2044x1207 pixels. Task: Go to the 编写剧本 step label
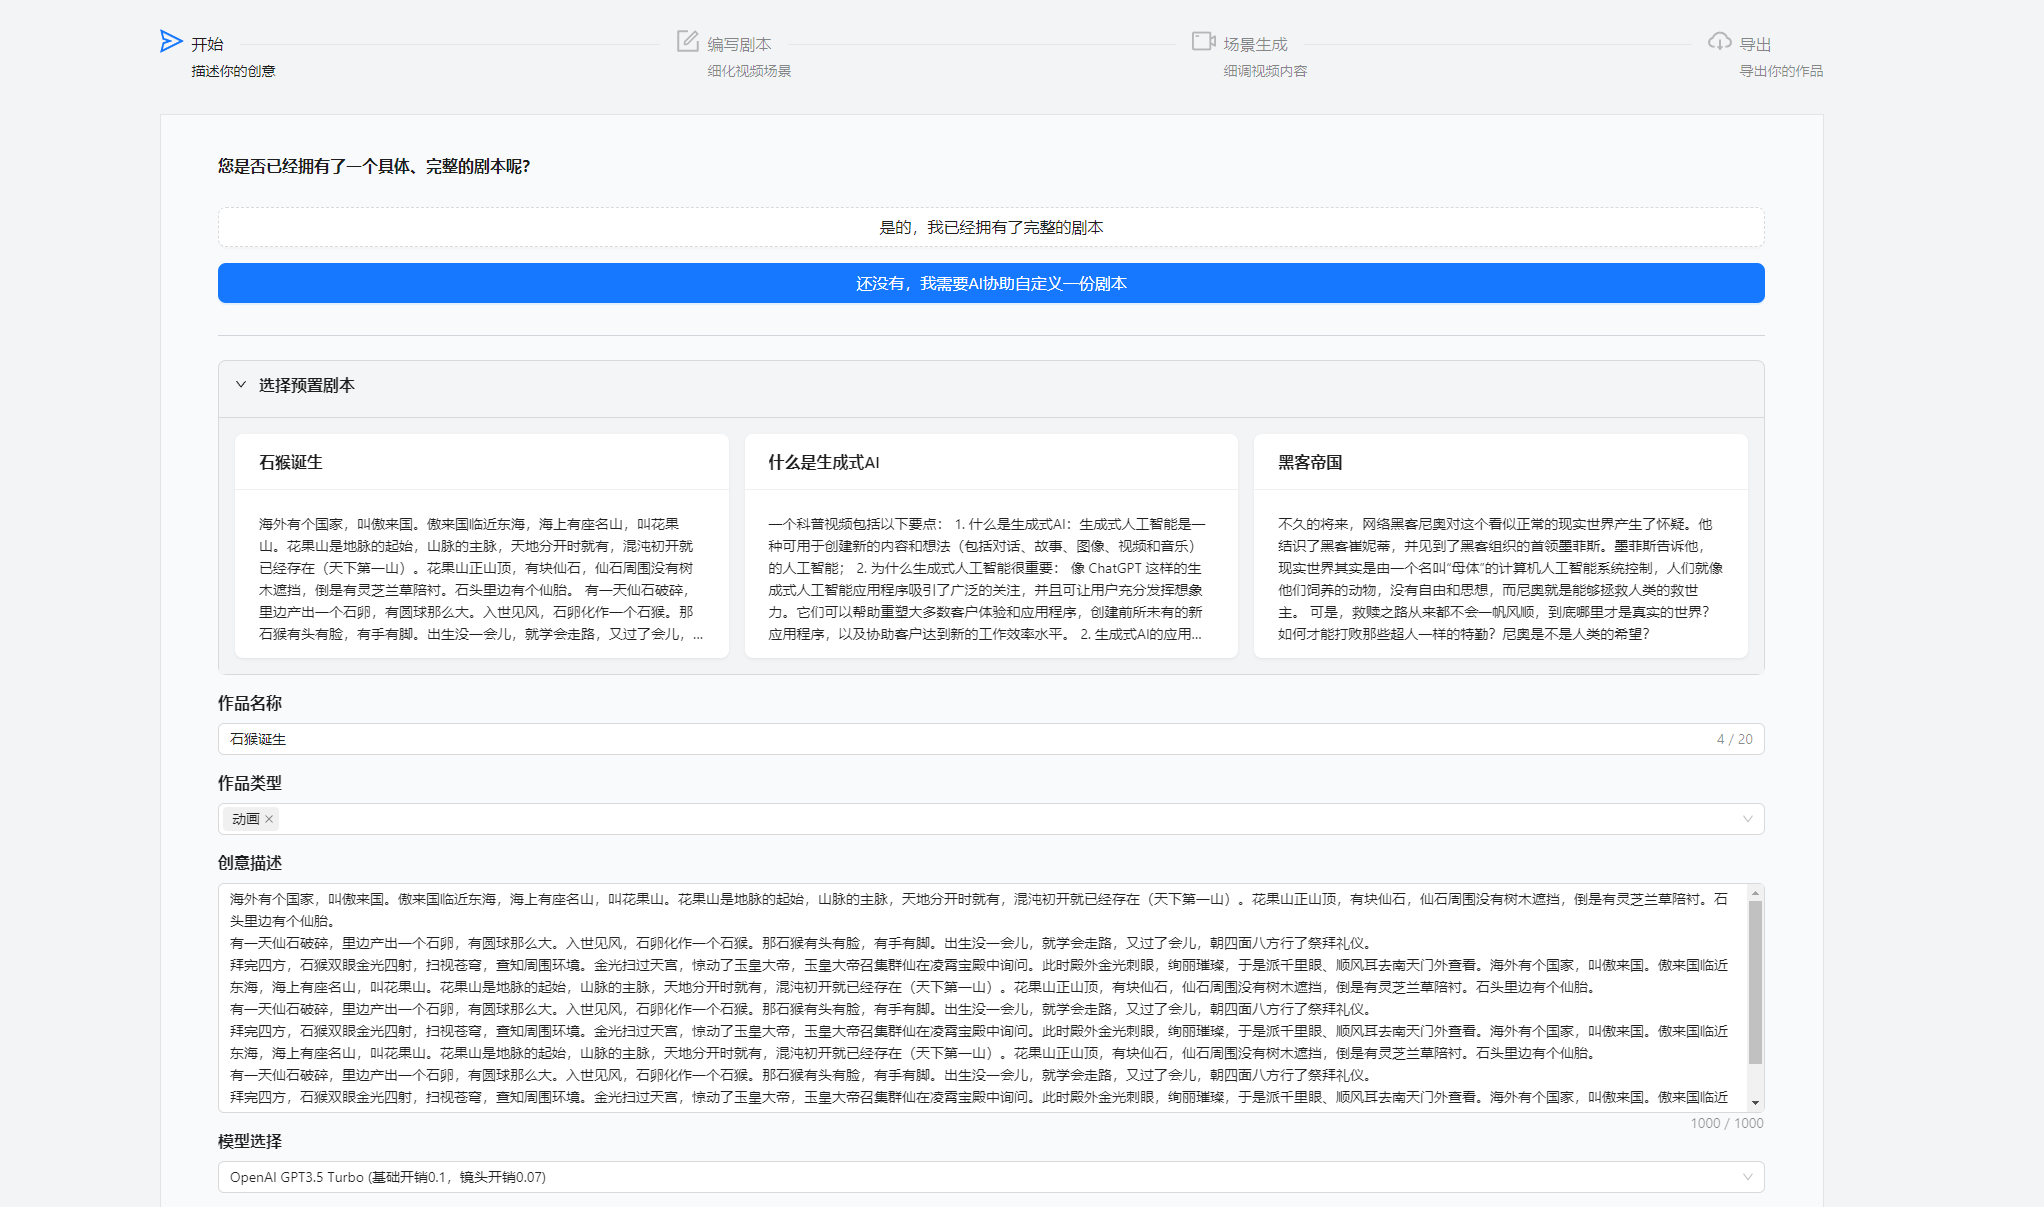coord(739,44)
